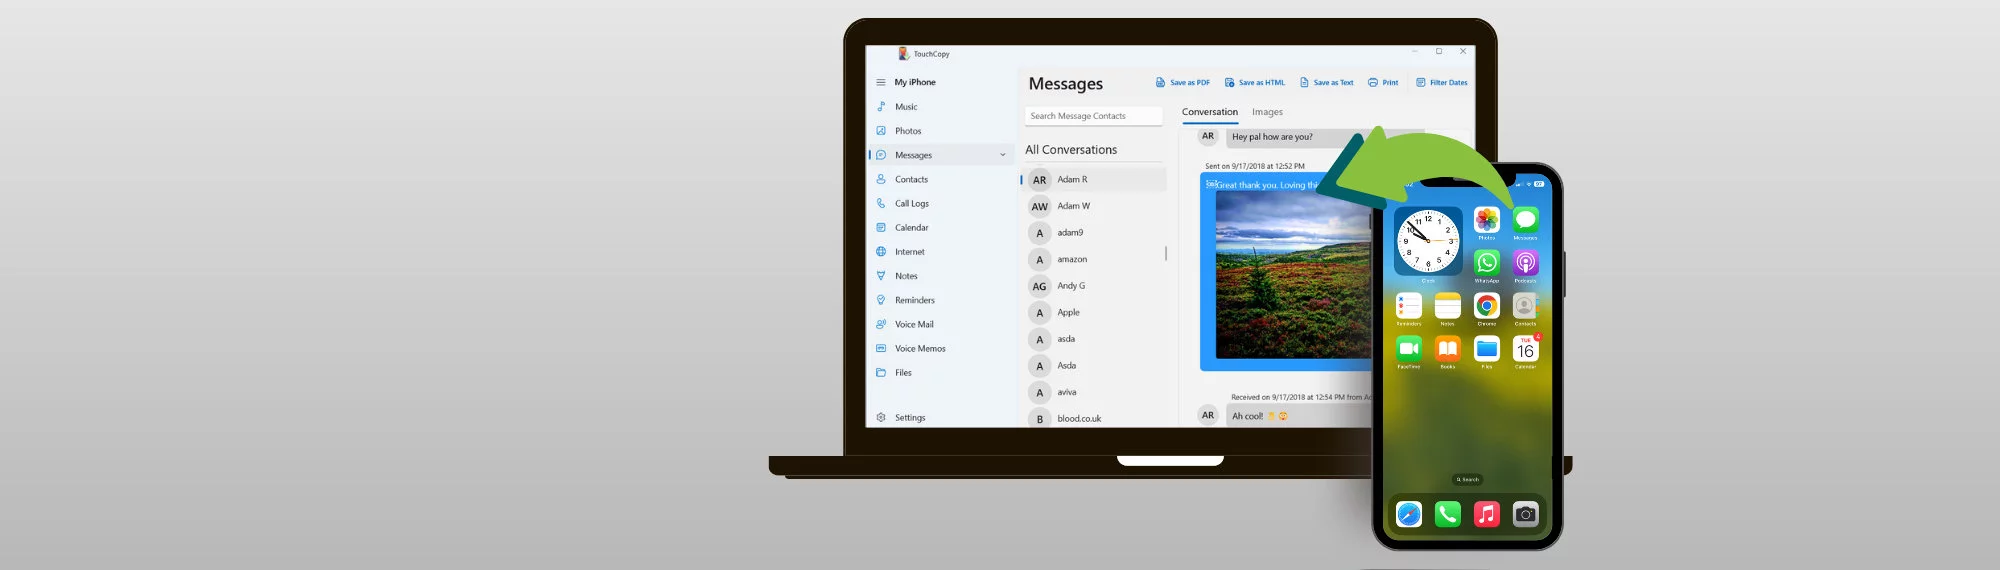Open Voice Mail in the sidebar

914,324
